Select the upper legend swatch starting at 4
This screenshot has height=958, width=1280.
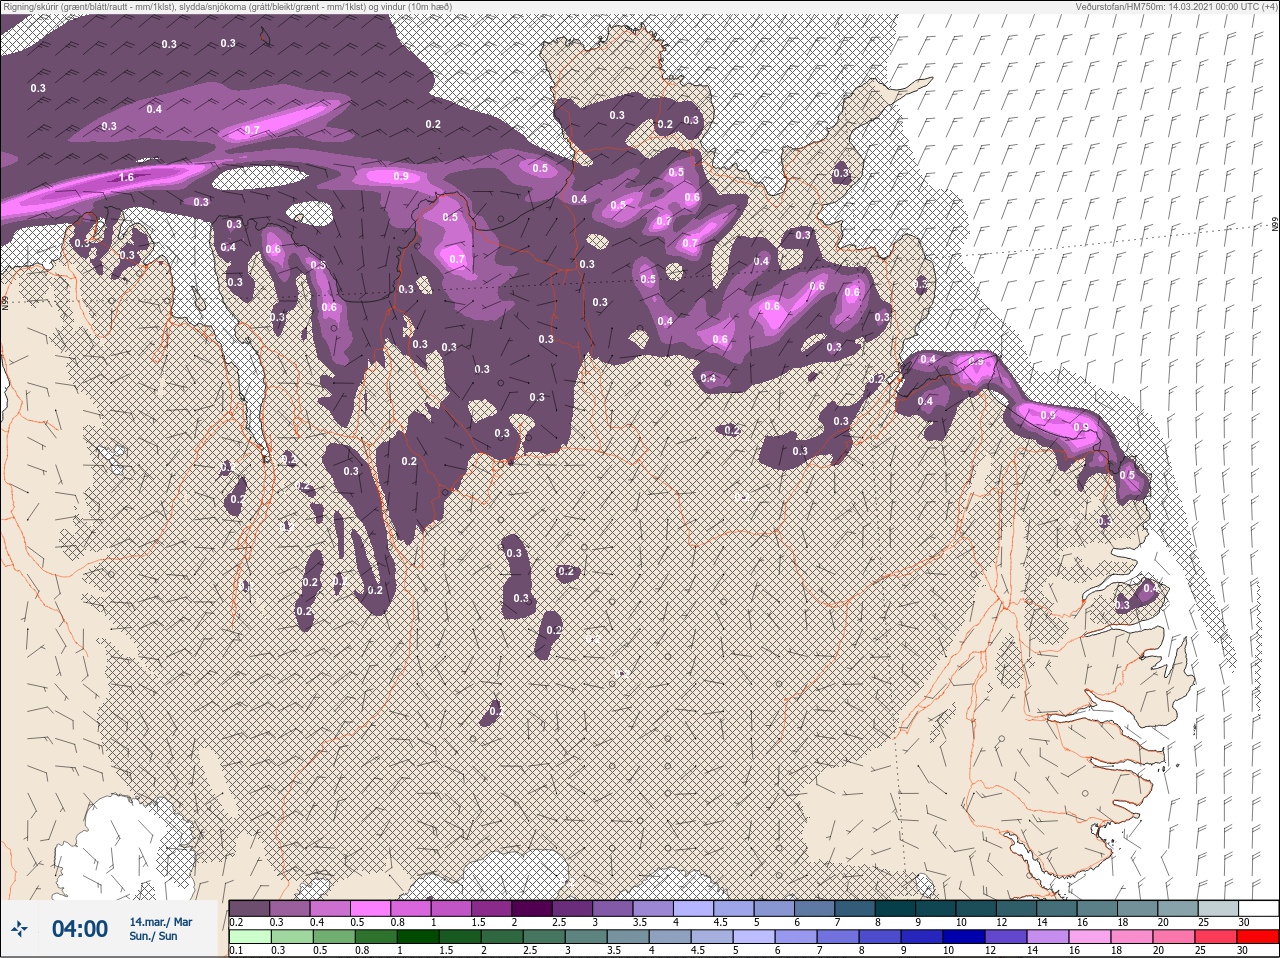pyautogui.click(x=695, y=907)
